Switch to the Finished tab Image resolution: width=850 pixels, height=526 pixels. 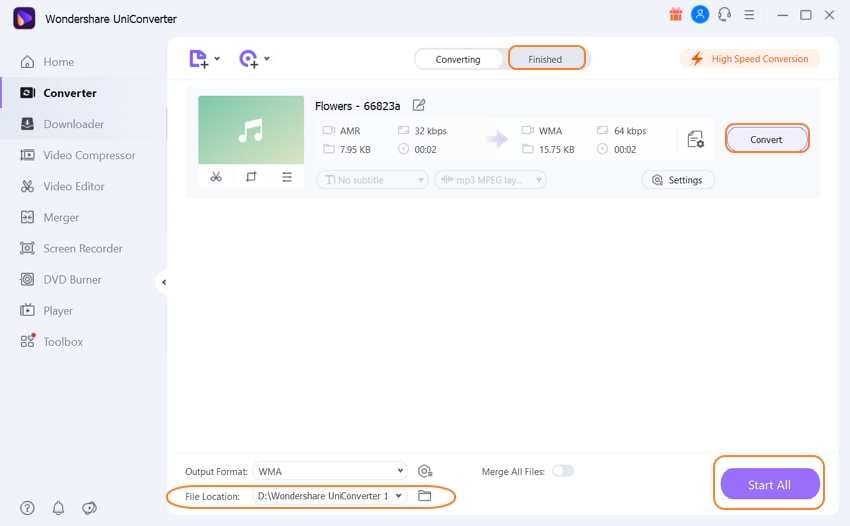pyautogui.click(x=545, y=59)
